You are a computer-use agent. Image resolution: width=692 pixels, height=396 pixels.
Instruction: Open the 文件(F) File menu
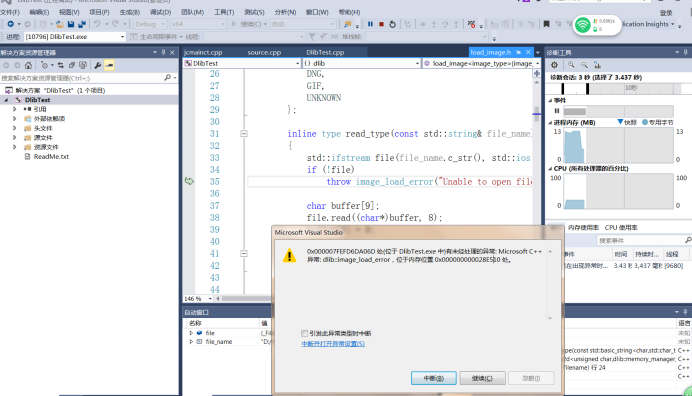point(10,12)
